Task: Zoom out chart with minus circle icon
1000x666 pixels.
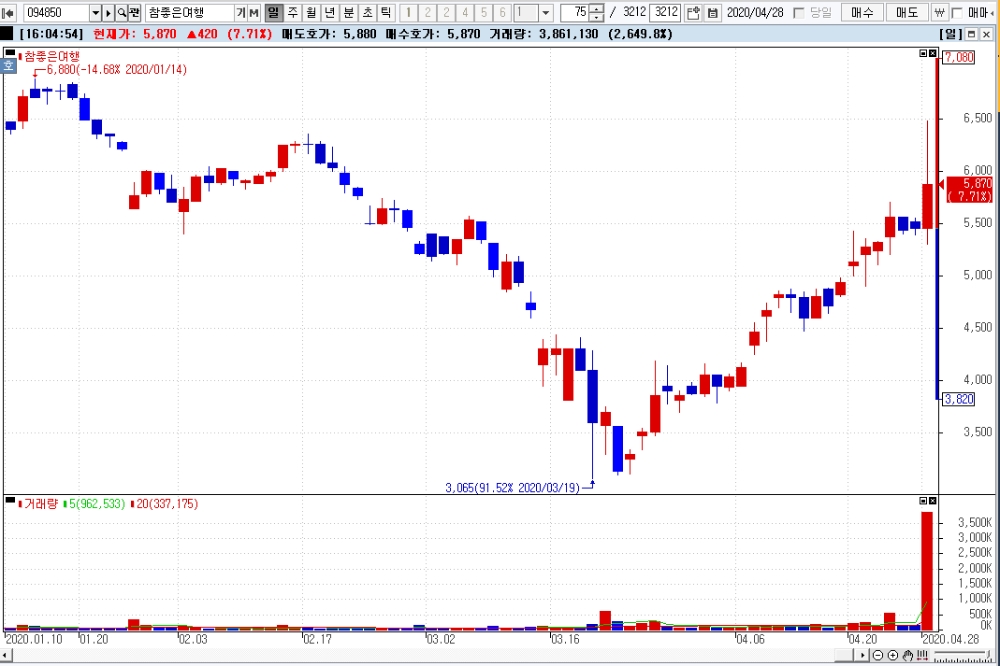Action: tap(878, 655)
